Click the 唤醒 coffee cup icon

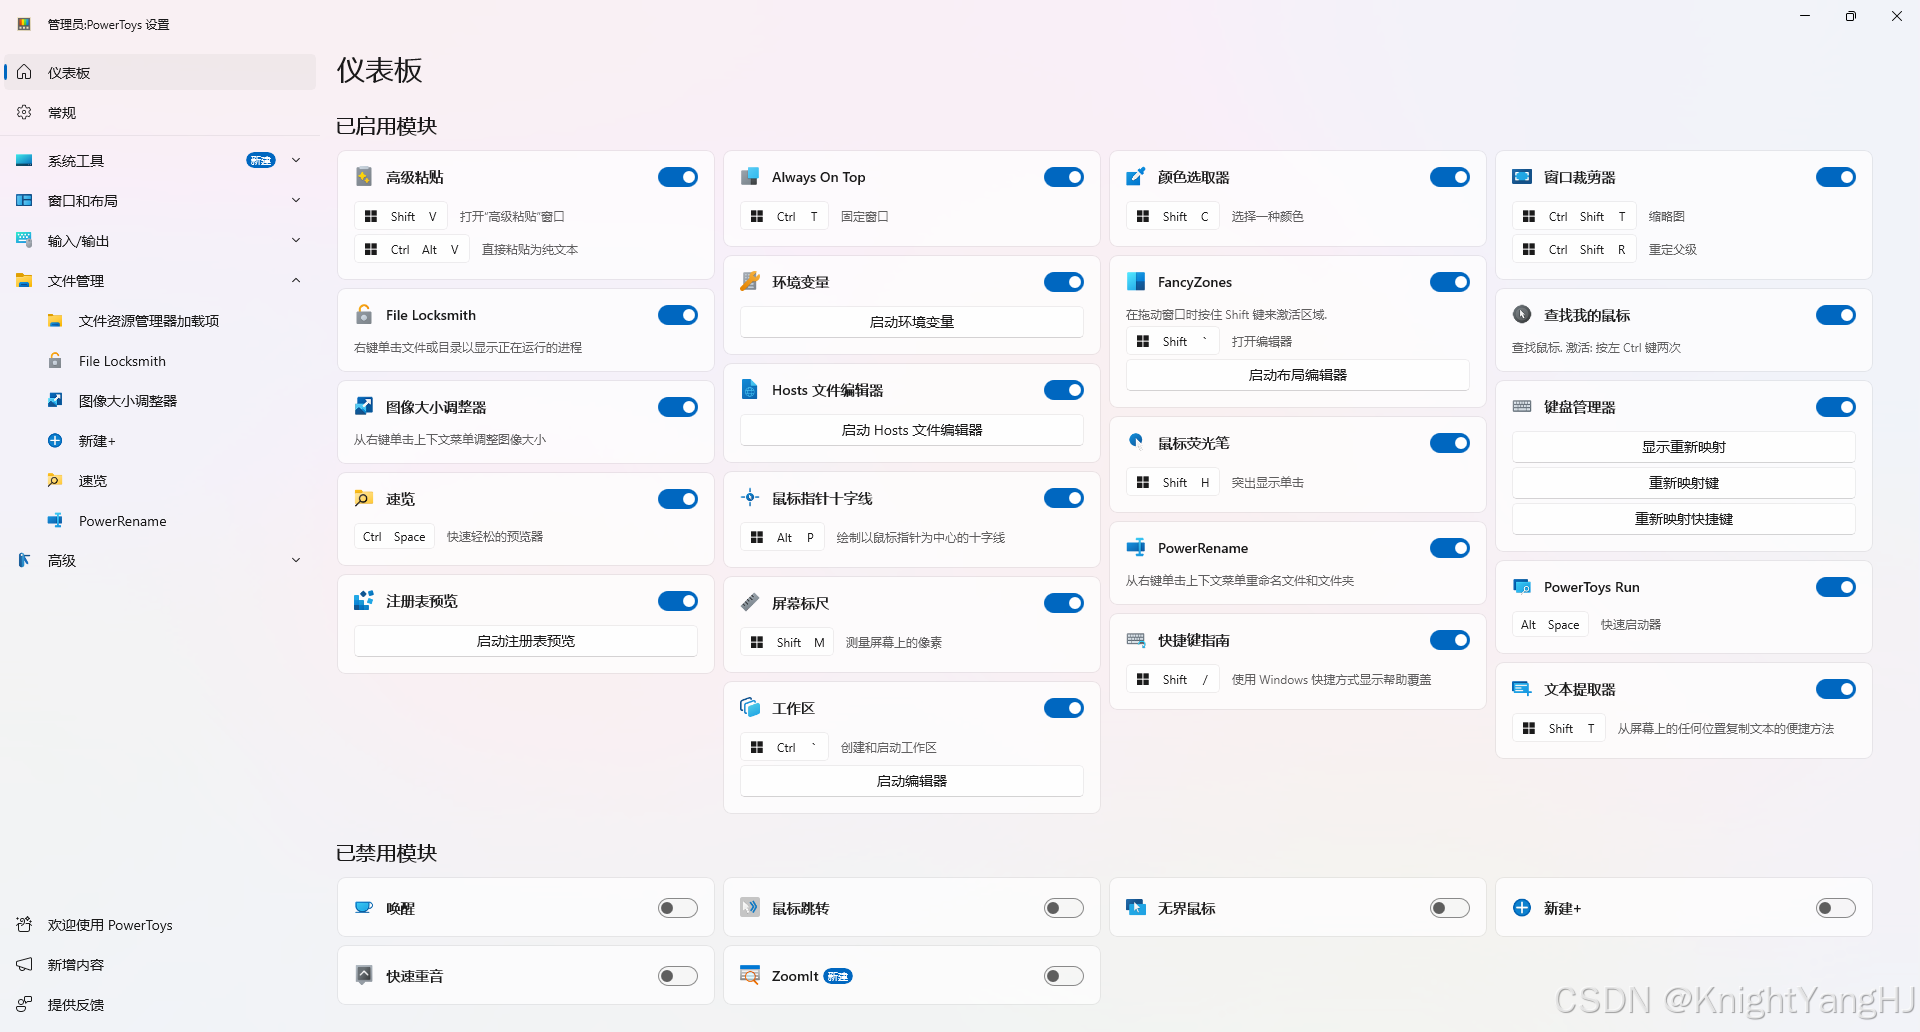tap(364, 908)
